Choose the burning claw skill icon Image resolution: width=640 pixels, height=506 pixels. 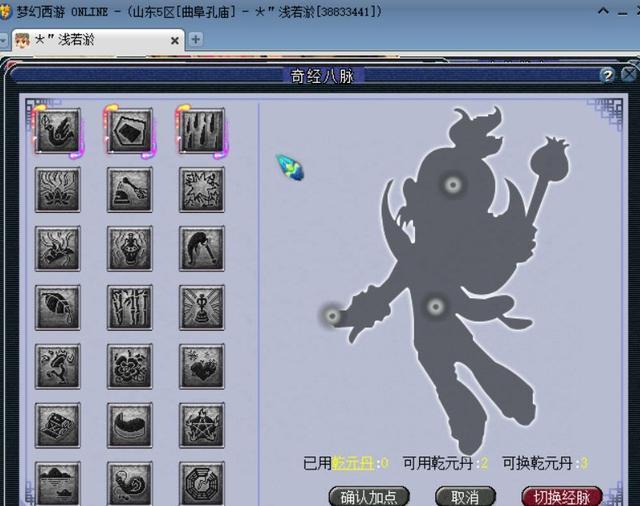tap(58, 249)
